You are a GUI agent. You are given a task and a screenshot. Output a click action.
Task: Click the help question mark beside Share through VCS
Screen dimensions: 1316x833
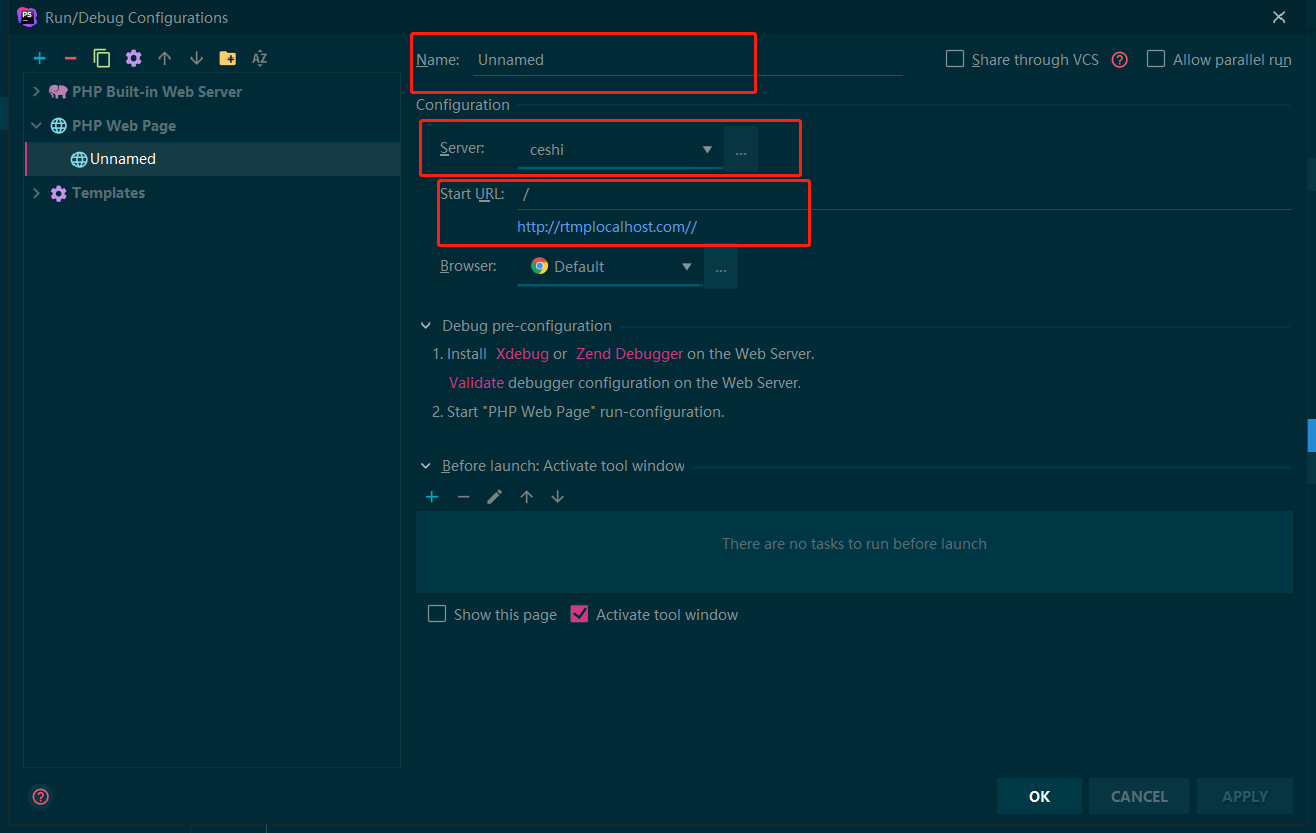(x=1120, y=60)
